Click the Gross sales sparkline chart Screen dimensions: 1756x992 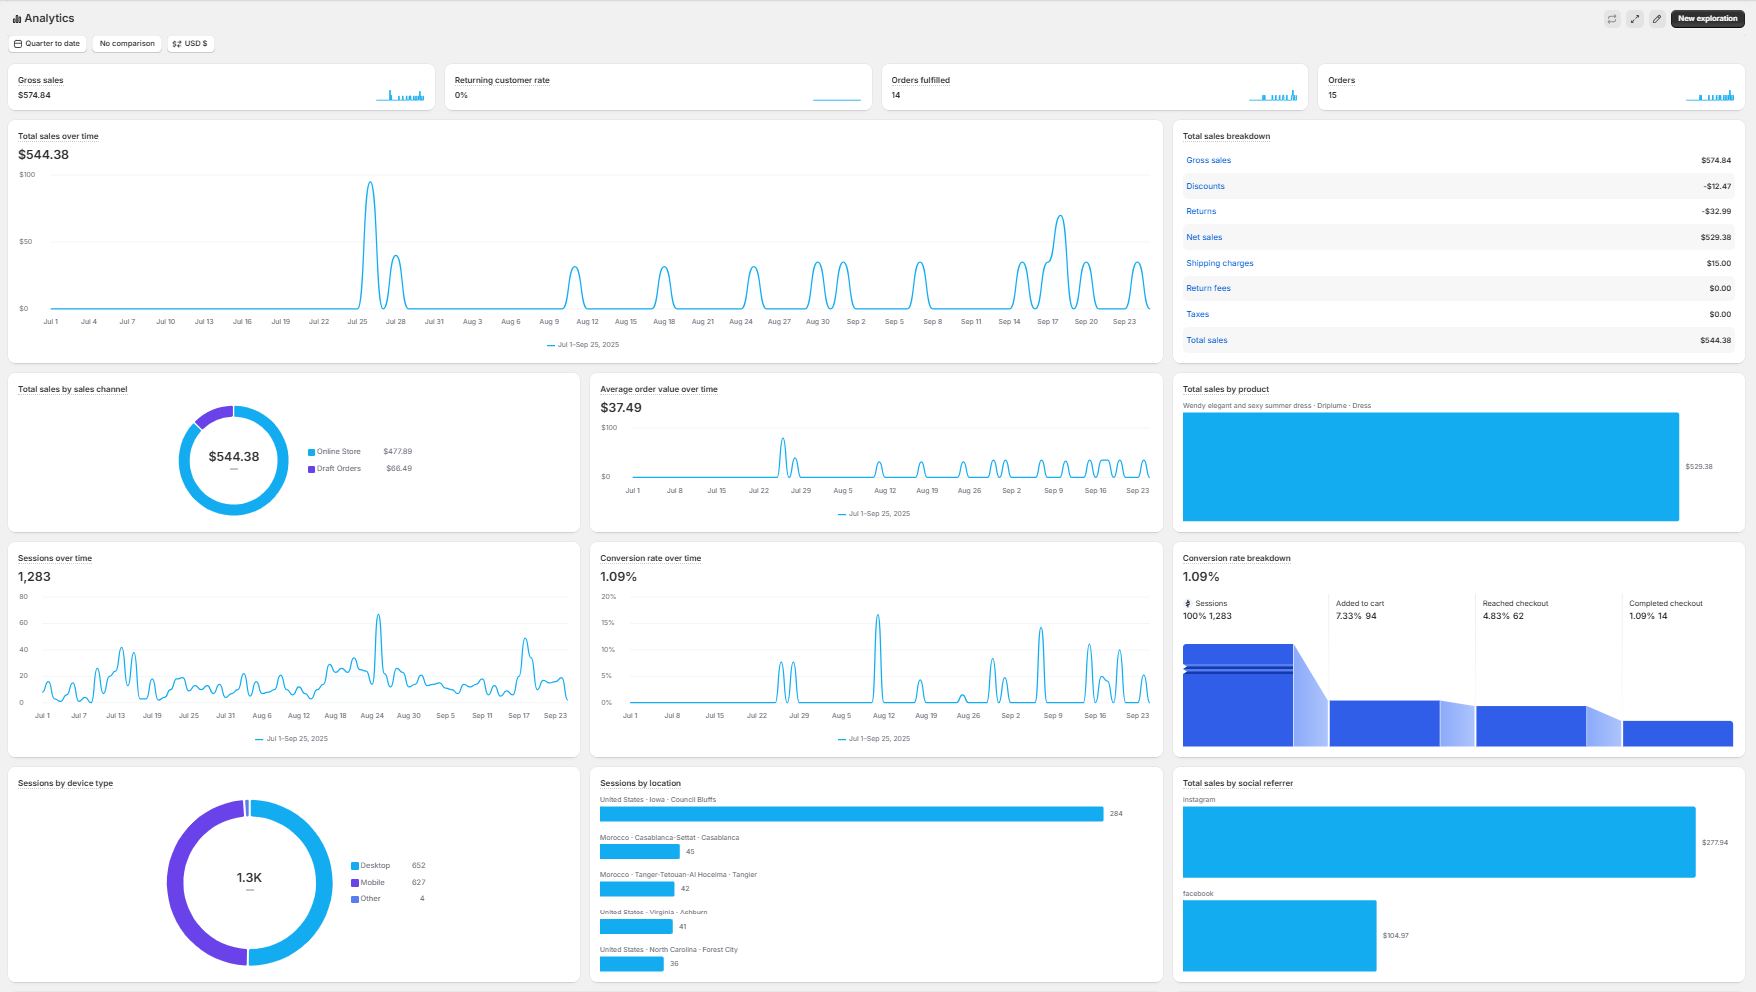(x=400, y=96)
